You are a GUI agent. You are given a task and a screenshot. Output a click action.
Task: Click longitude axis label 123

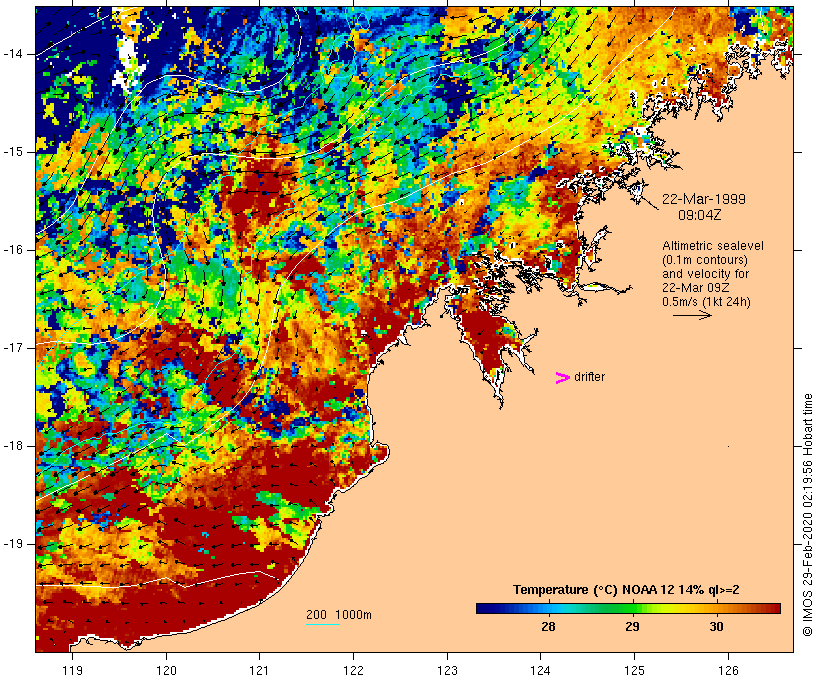point(447,670)
